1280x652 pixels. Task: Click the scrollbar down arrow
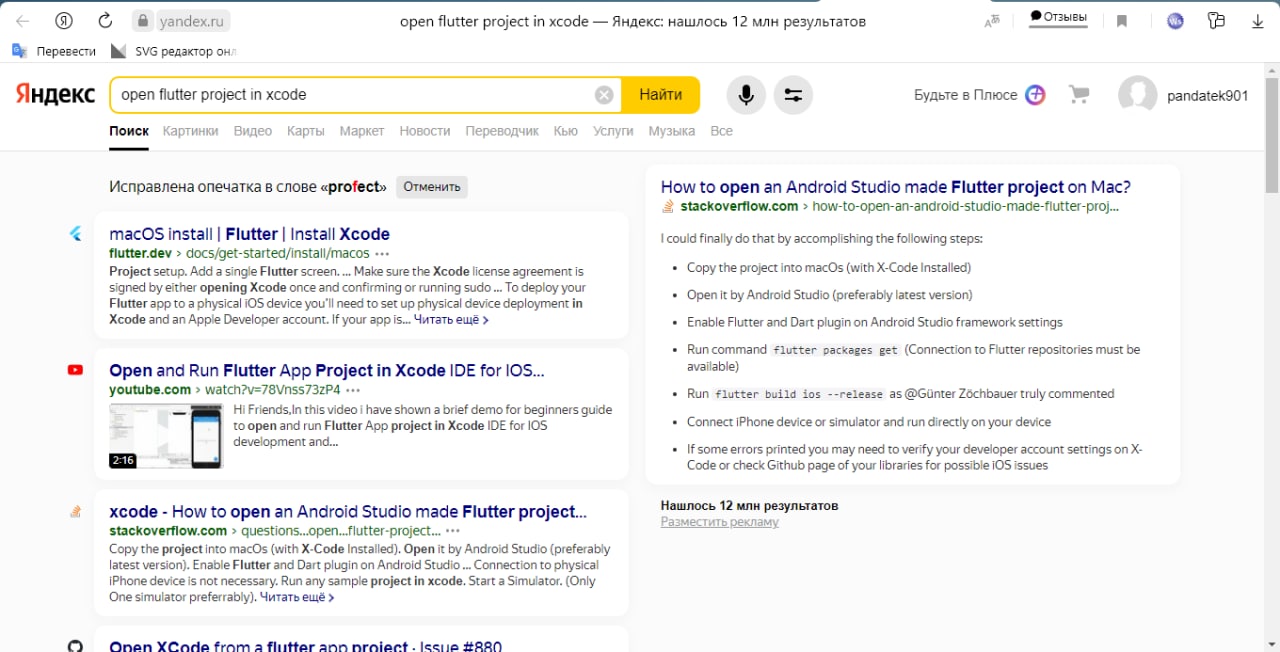[x=1272, y=644]
